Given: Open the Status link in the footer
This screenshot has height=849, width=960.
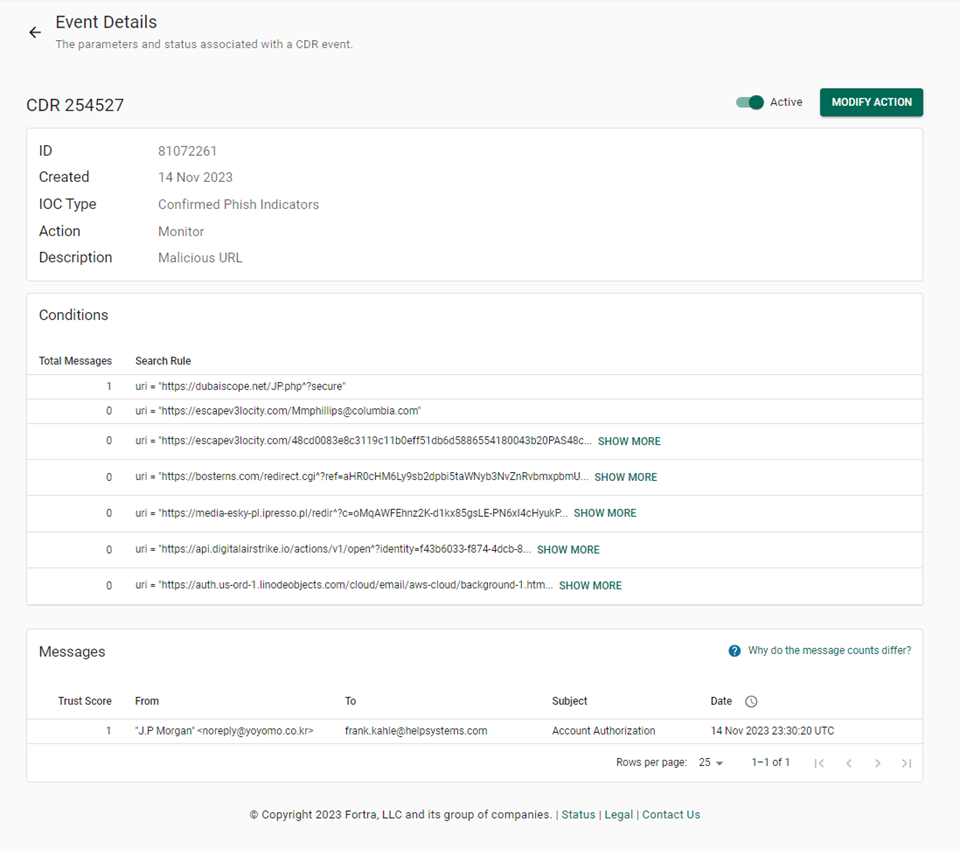Looking at the screenshot, I should click(578, 814).
